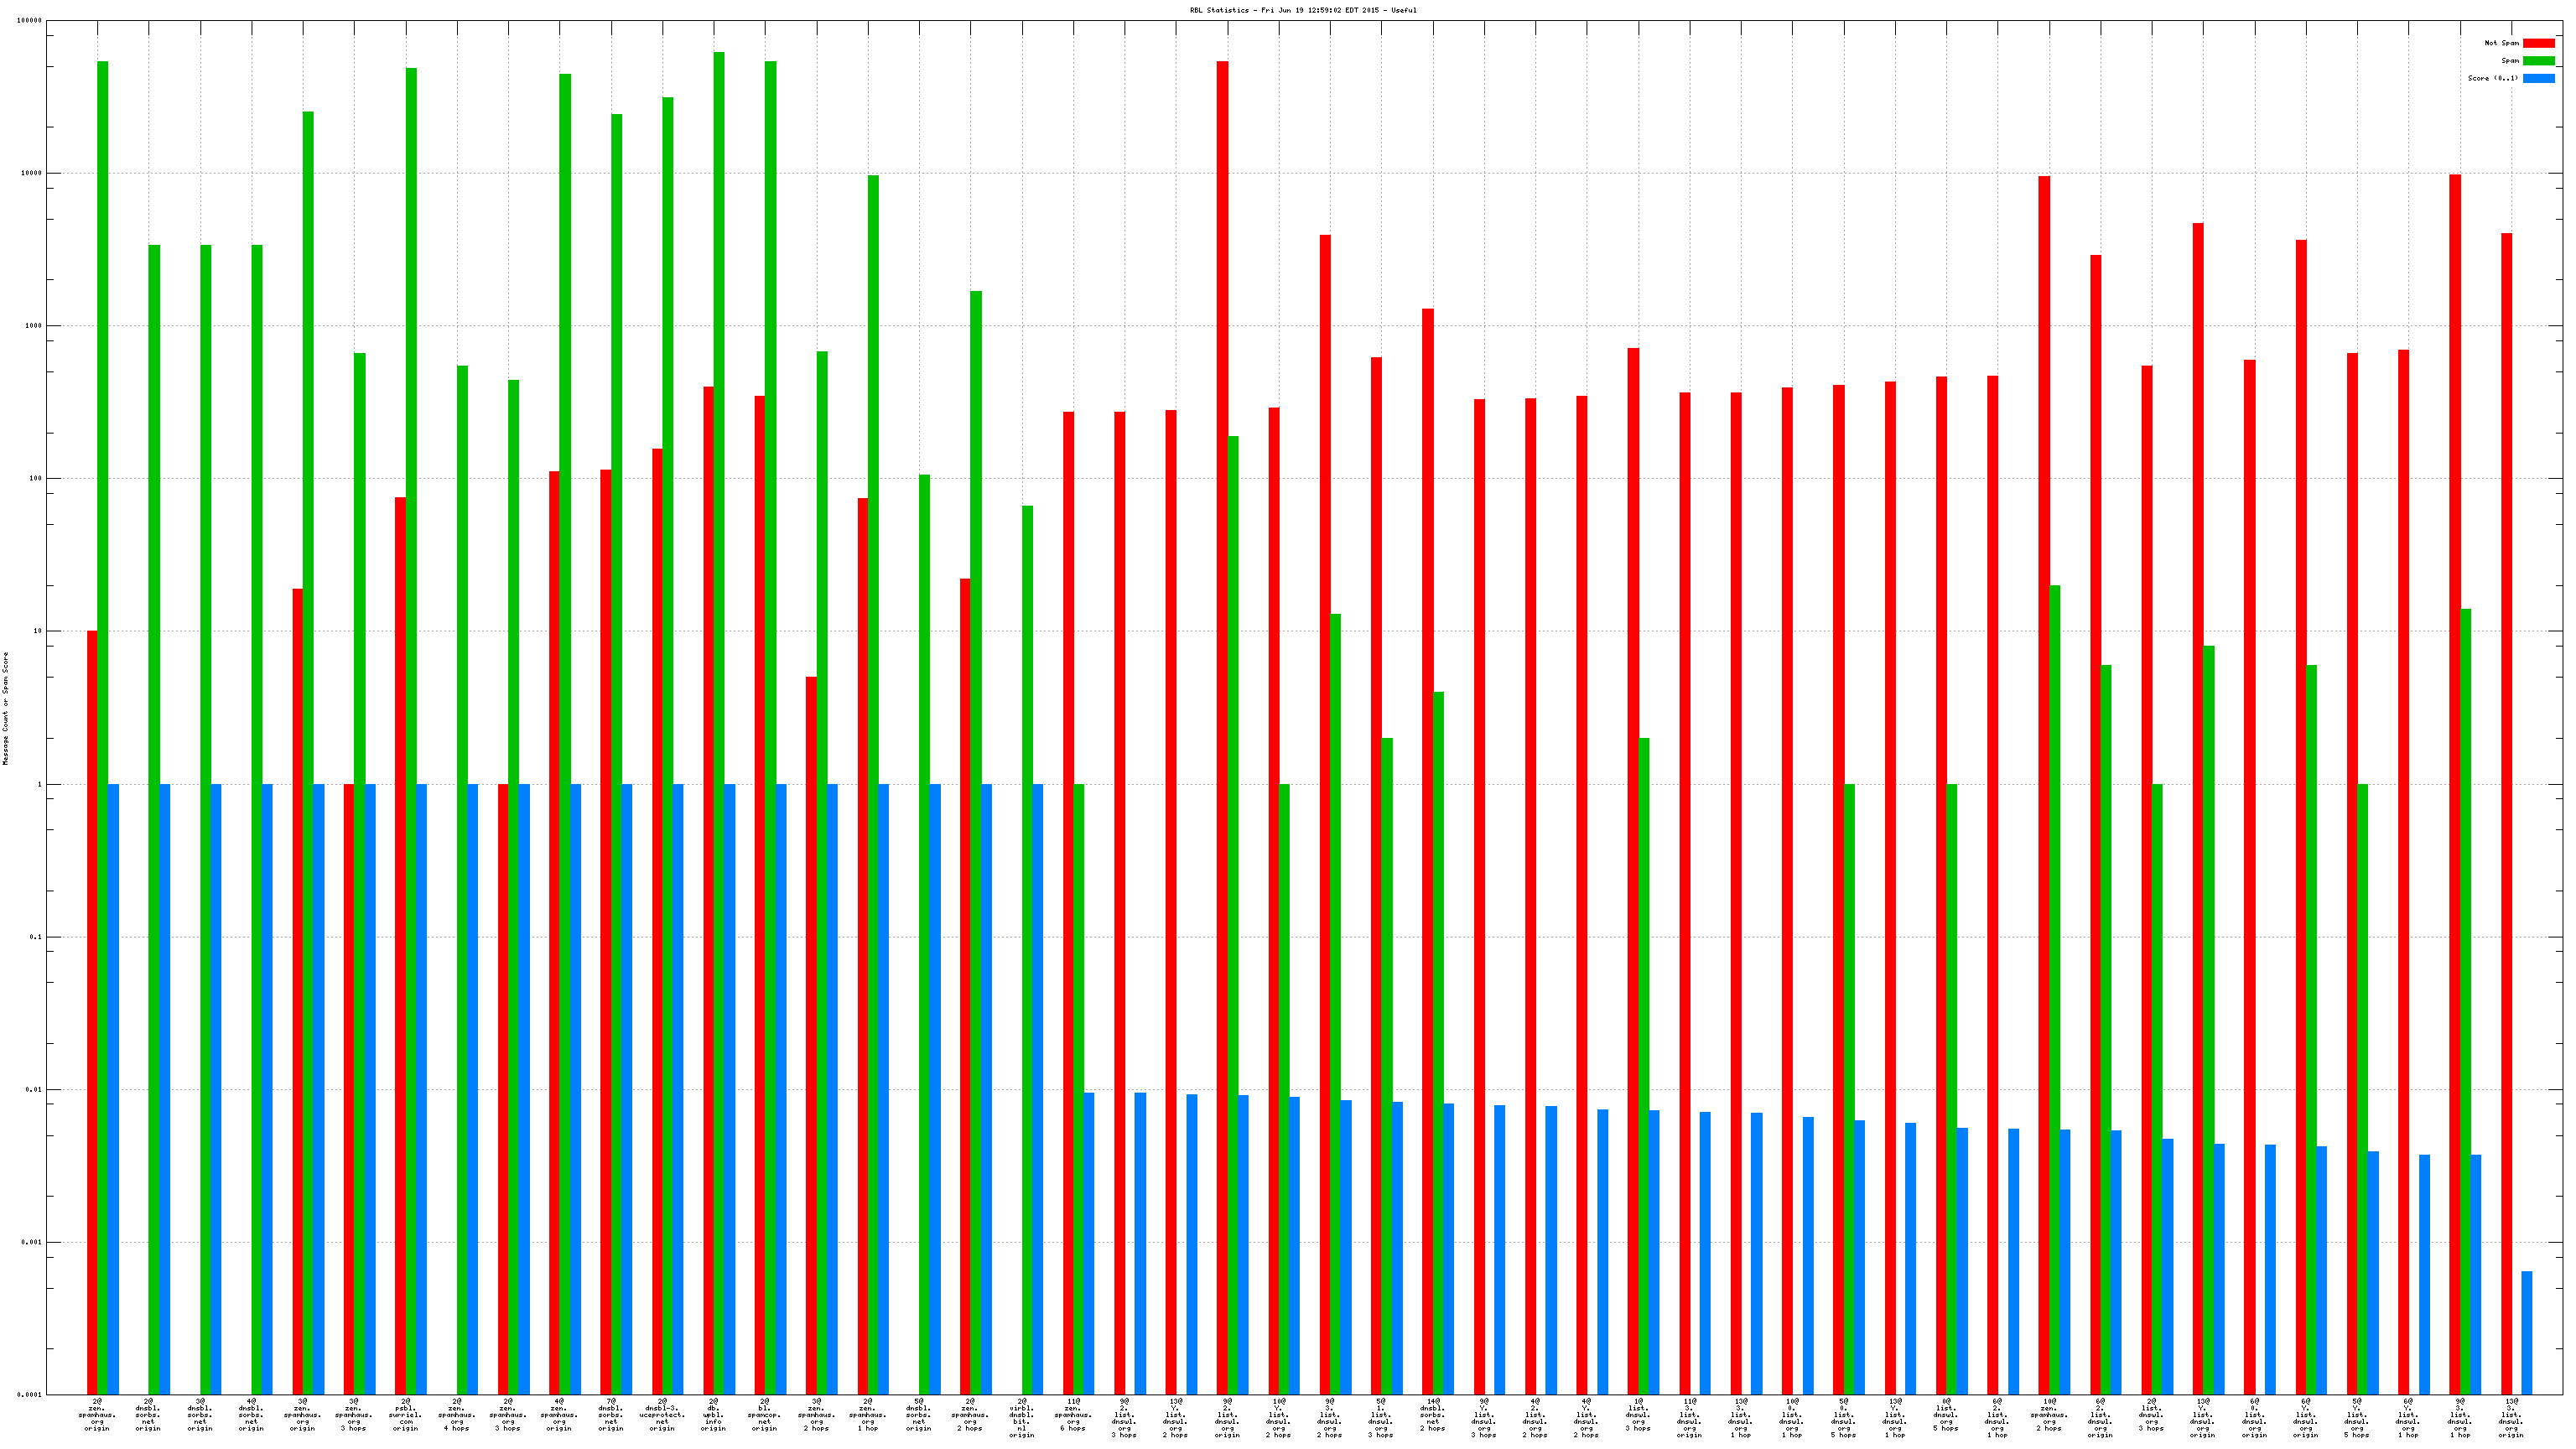This screenshot has width=2576, height=1449.
Task: Click the green Spam legend swatch
Action: 2538,61
